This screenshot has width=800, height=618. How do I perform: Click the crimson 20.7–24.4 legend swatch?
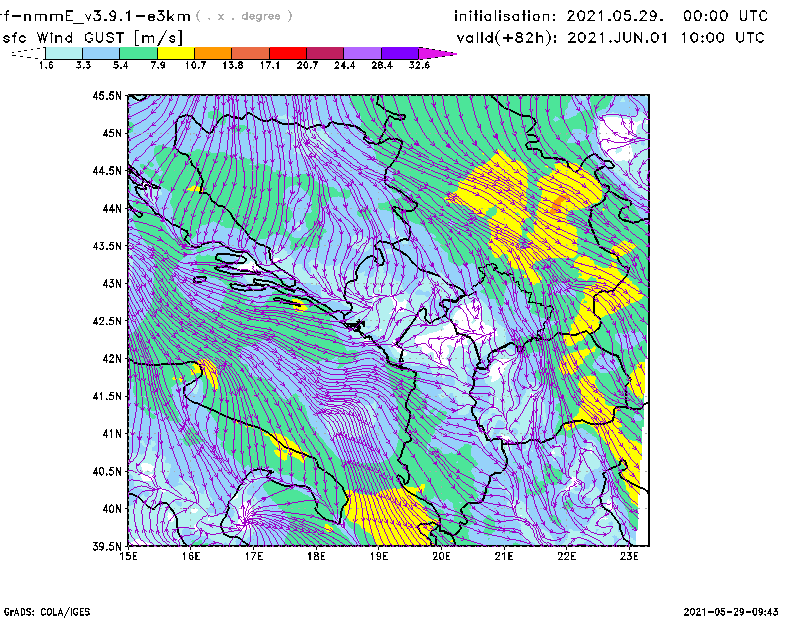325,53
